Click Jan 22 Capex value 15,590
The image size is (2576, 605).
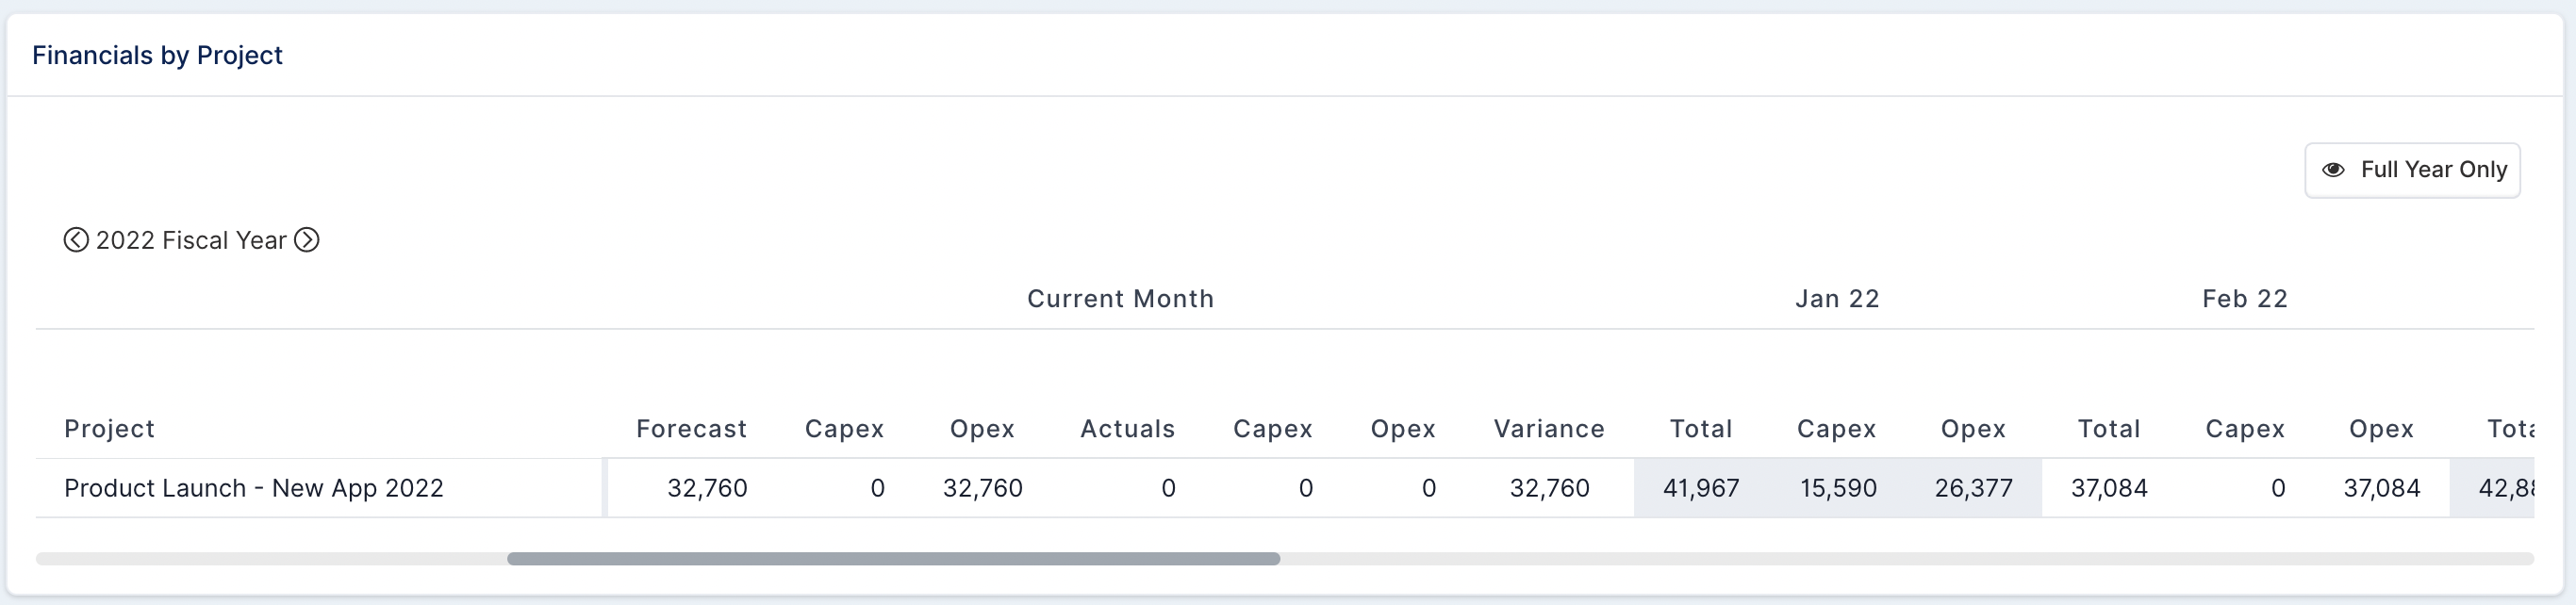[1838, 488]
